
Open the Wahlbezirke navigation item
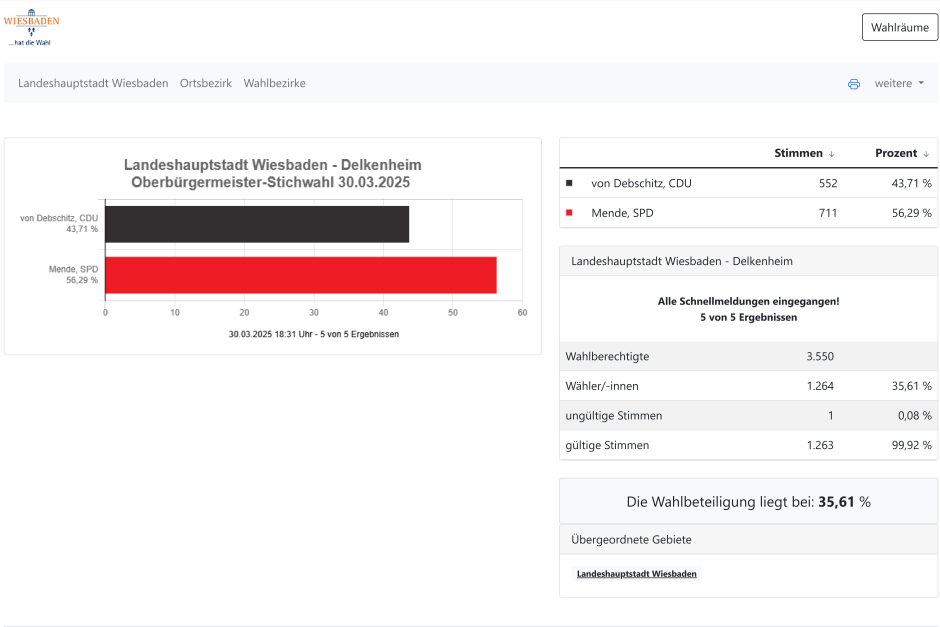tap(274, 84)
